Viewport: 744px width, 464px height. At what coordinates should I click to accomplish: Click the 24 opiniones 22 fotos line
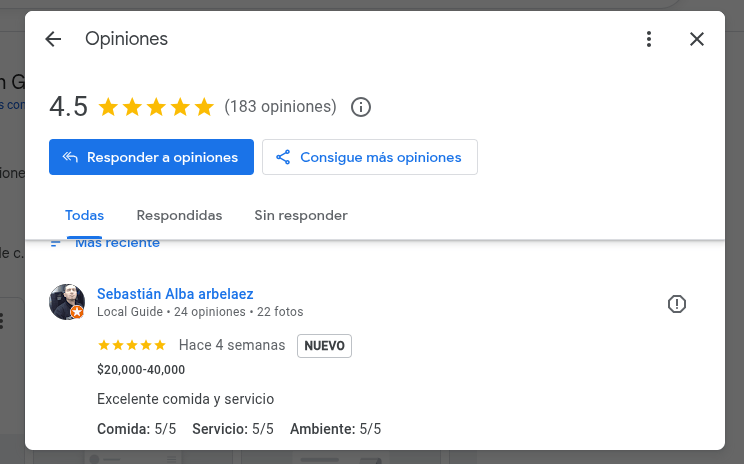tap(200, 312)
